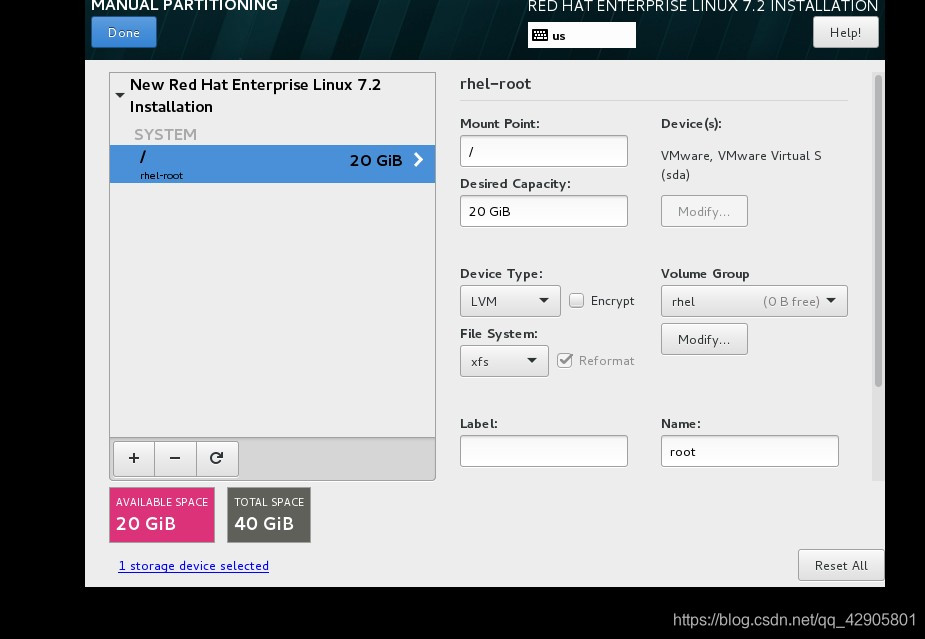Collapse the New Red Hat Enterprise Linux 7.2 Installation section
Screen dimensions: 925x639
pos(120,95)
